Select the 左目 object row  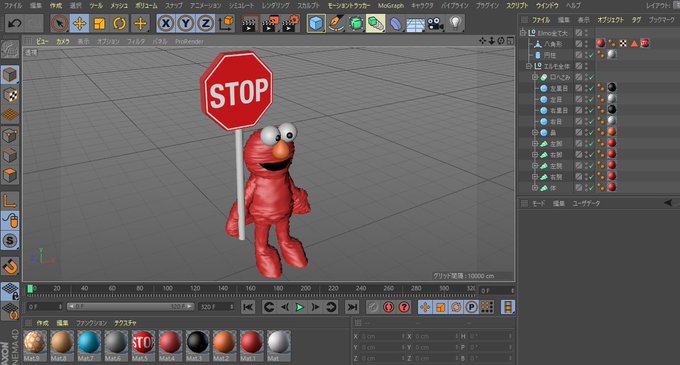556,99
